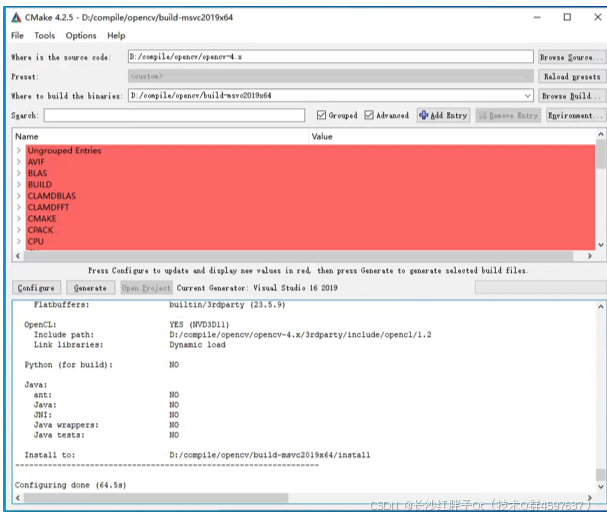
Task: Click the output log scroll-down arrow
Action: tap(600, 487)
